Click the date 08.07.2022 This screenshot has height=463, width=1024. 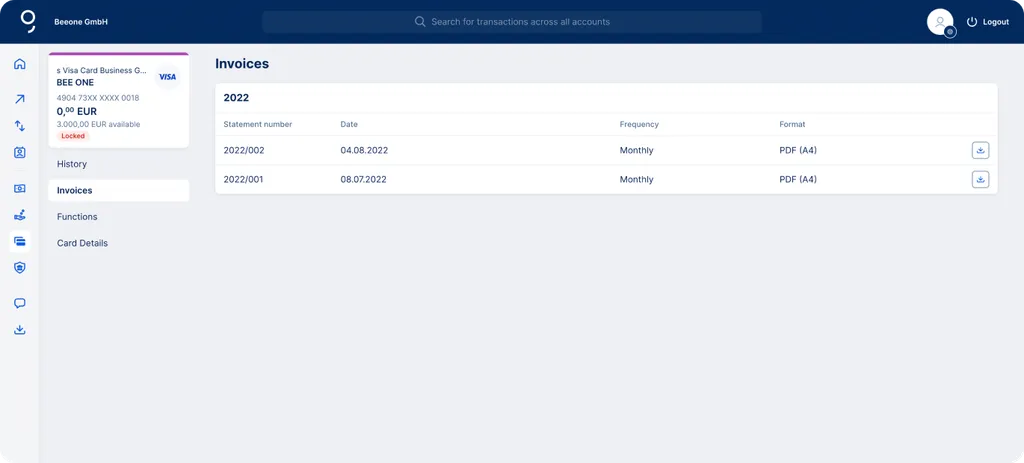pos(363,179)
